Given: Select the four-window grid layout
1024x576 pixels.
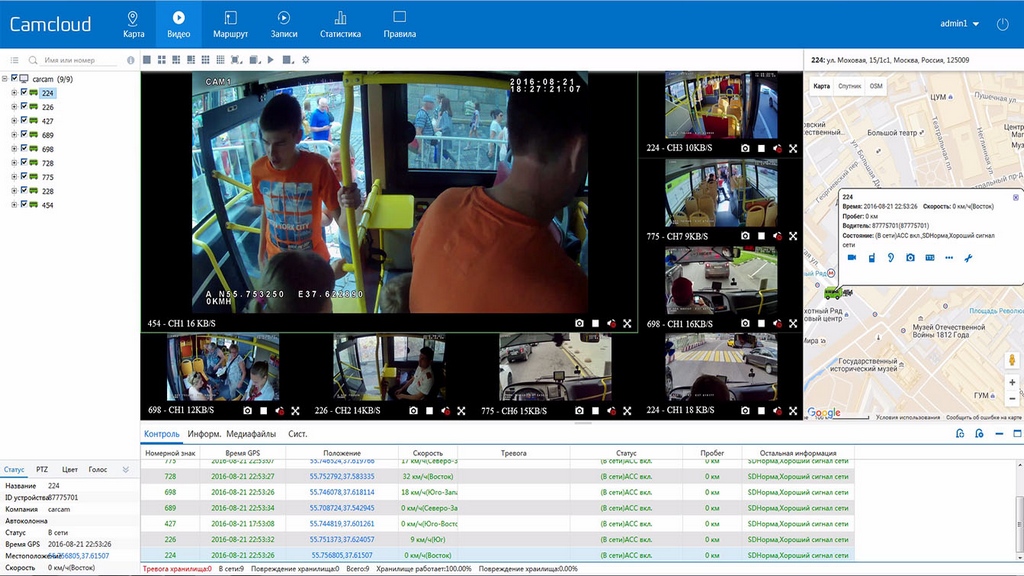Looking at the screenshot, I should pyautogui.click(x=161, y=60).
